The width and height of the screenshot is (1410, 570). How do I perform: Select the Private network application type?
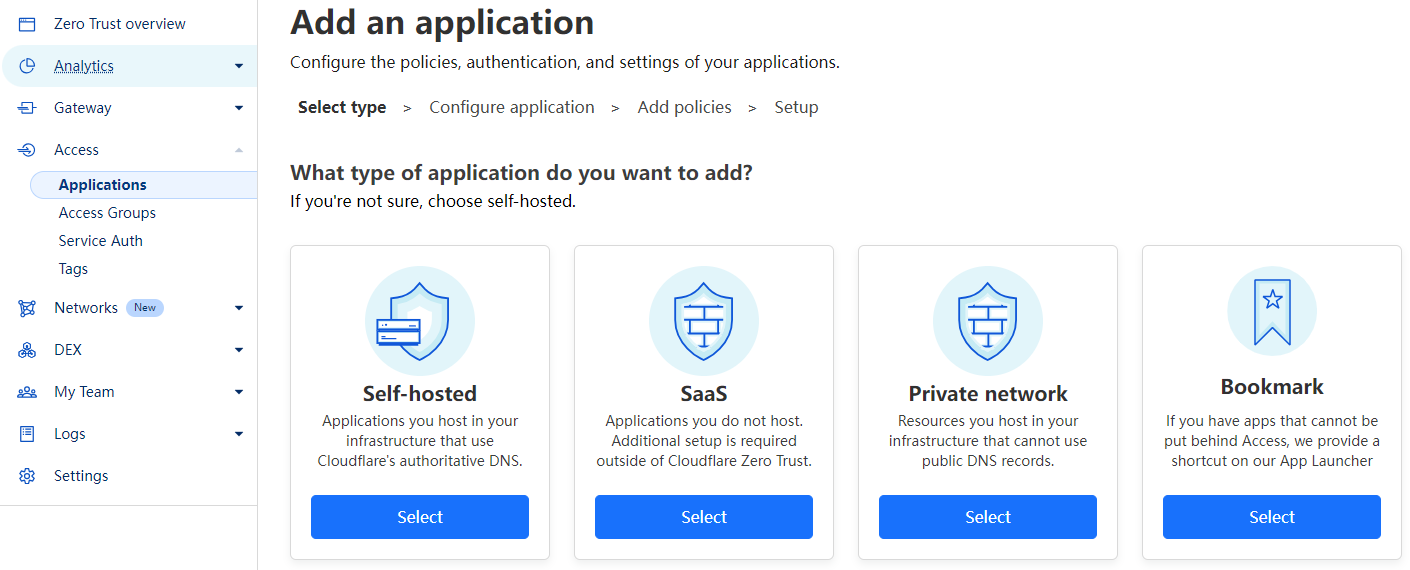coord(988,517)
